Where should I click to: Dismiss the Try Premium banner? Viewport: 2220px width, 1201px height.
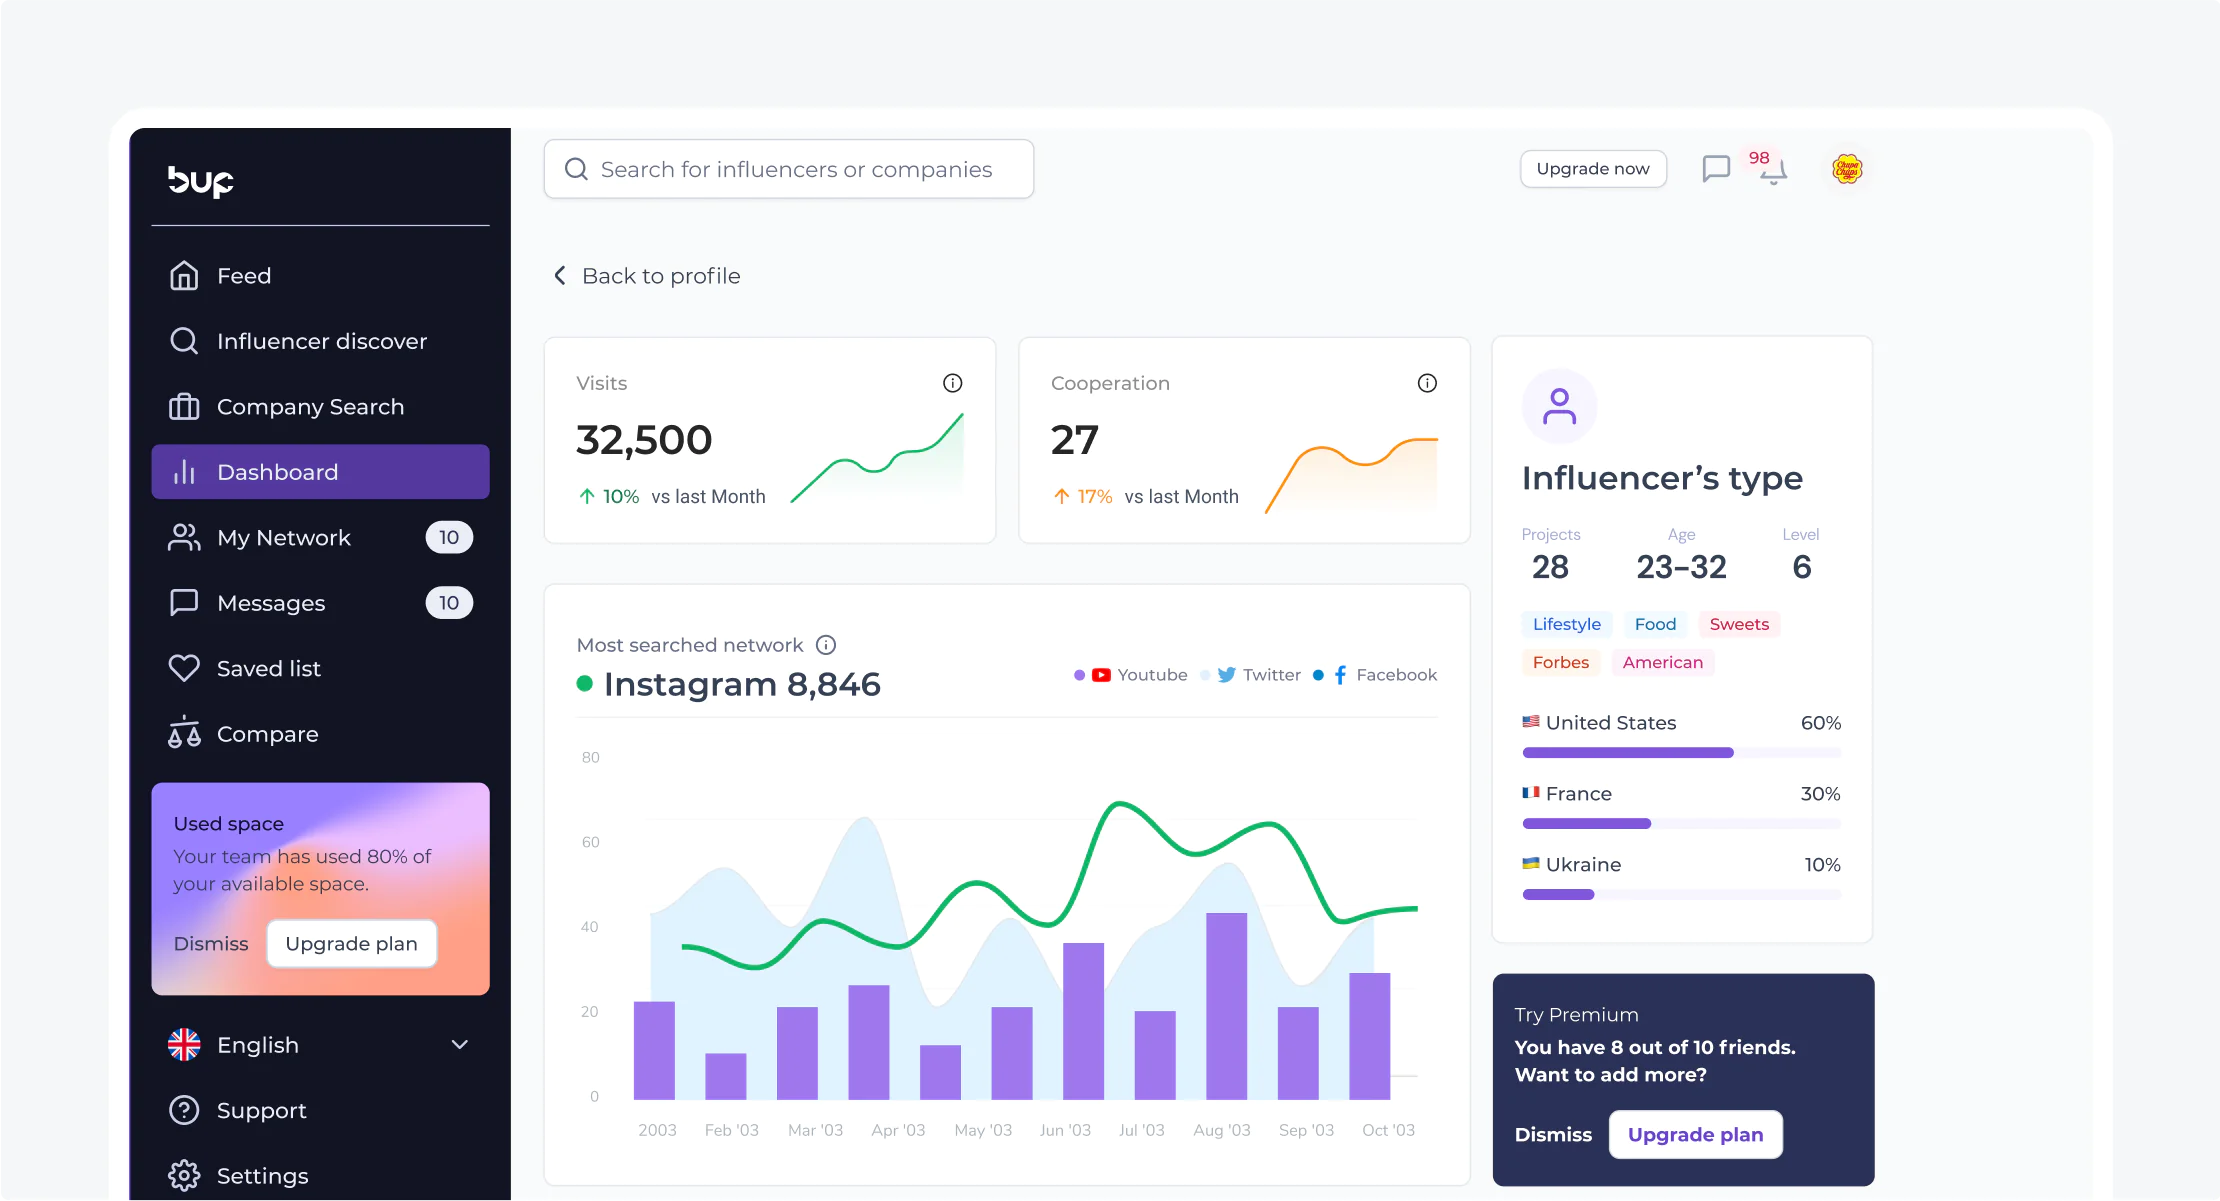[x=1553, y=1135]
